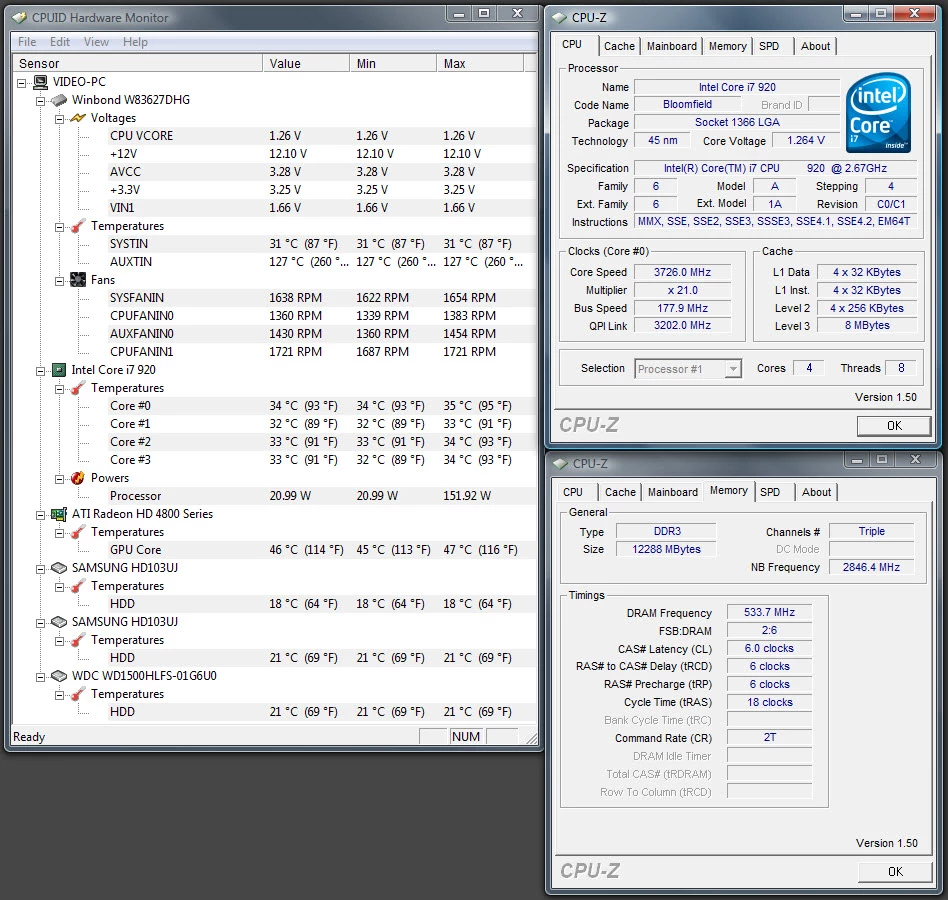This screenshot has width=948, height=900.
Task: Open the Help menu in Hardware Monitor
Action: click(x=135, y=42)
